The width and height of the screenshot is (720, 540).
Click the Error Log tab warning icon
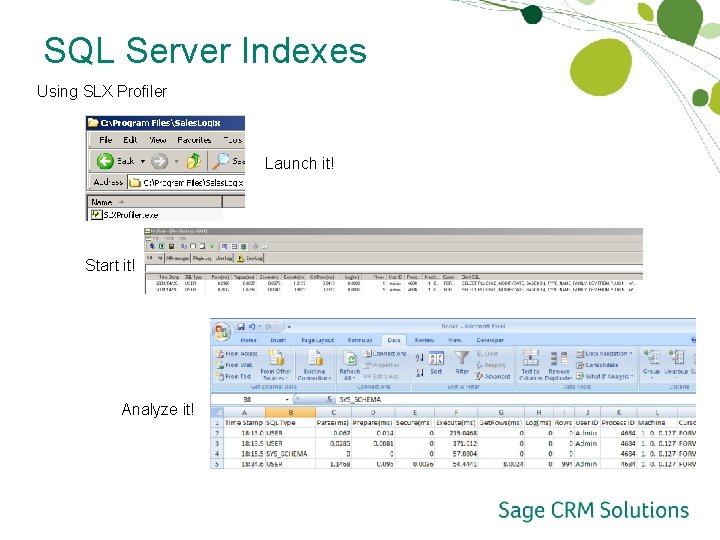click(x=240, y=259)
